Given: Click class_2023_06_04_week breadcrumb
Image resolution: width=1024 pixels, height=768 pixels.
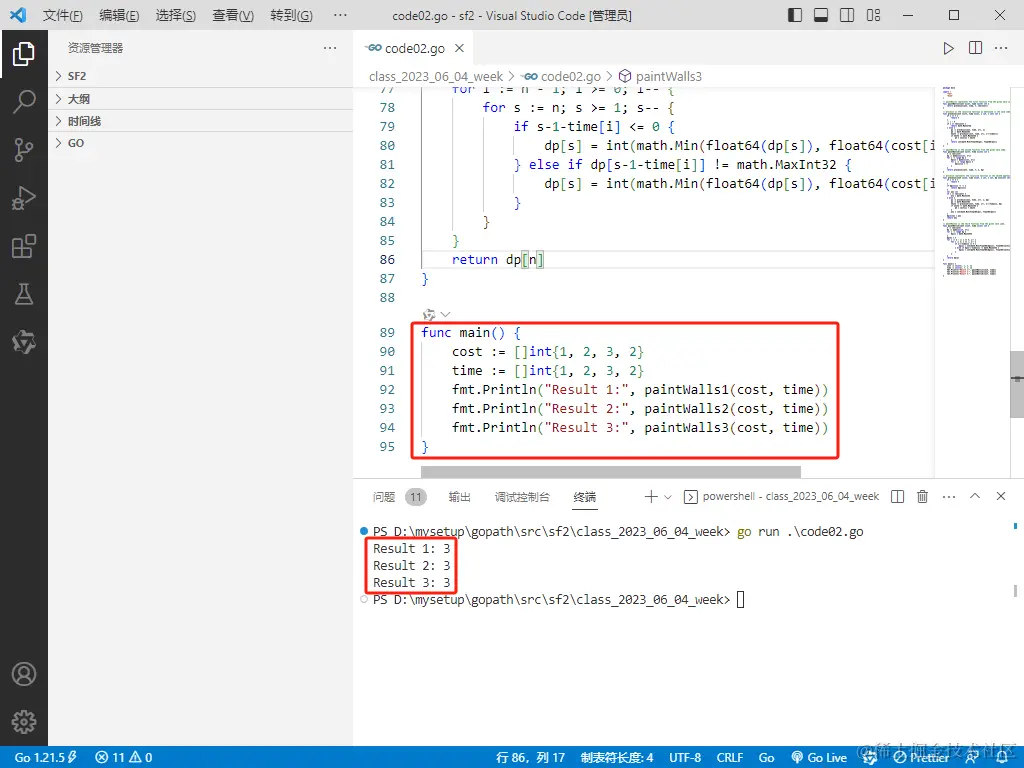Looking at the screenshot, I should tap(436, 76).
